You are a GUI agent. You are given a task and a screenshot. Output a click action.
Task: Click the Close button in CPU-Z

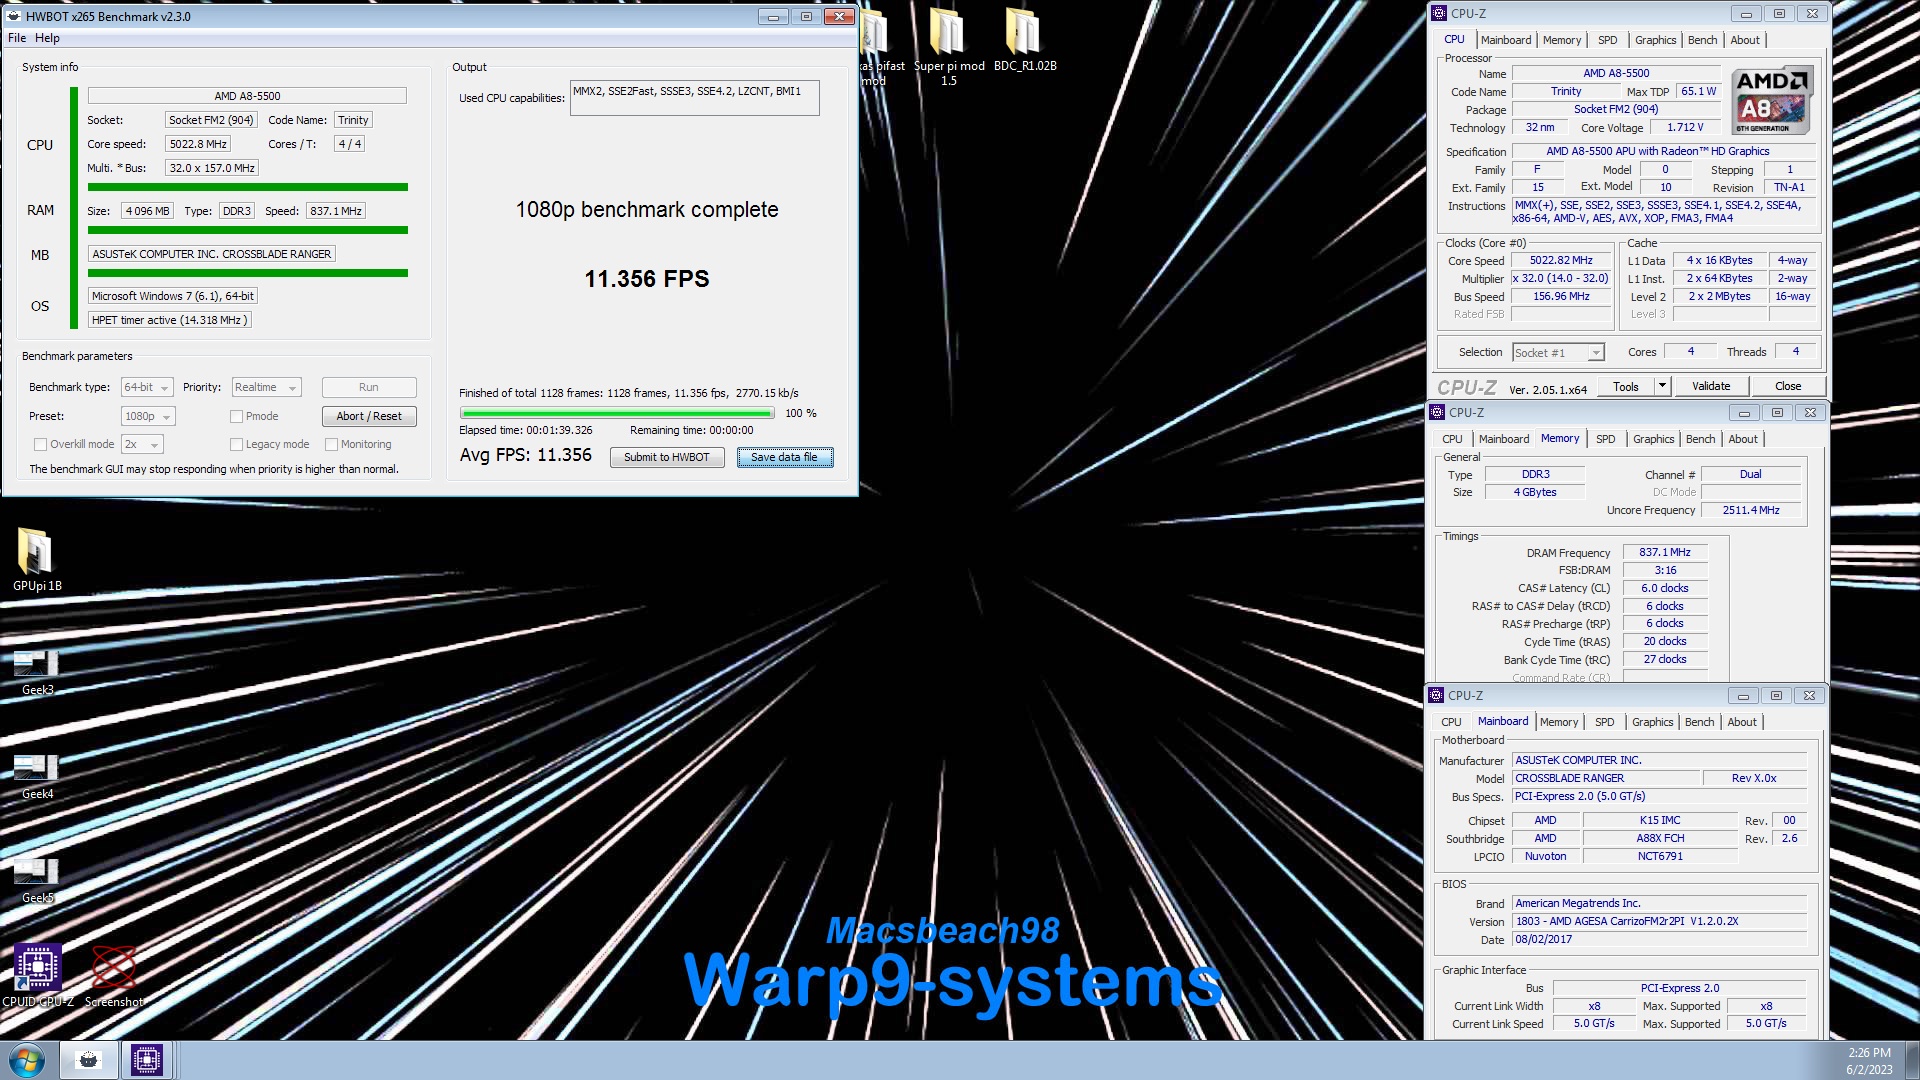point(1788,386)
